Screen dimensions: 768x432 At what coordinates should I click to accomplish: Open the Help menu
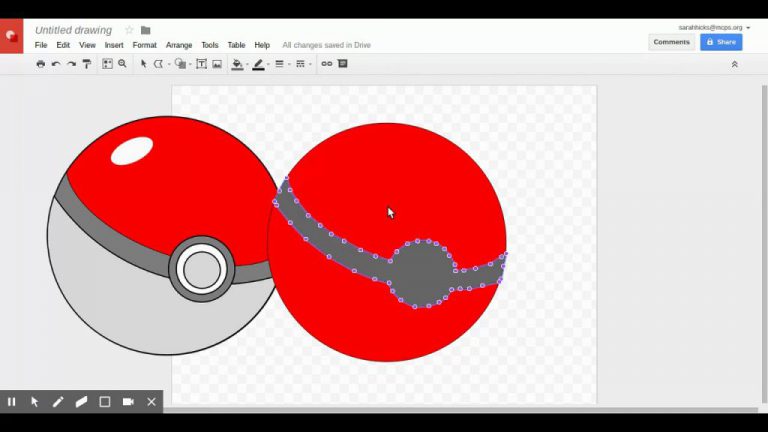coord(262,45)
